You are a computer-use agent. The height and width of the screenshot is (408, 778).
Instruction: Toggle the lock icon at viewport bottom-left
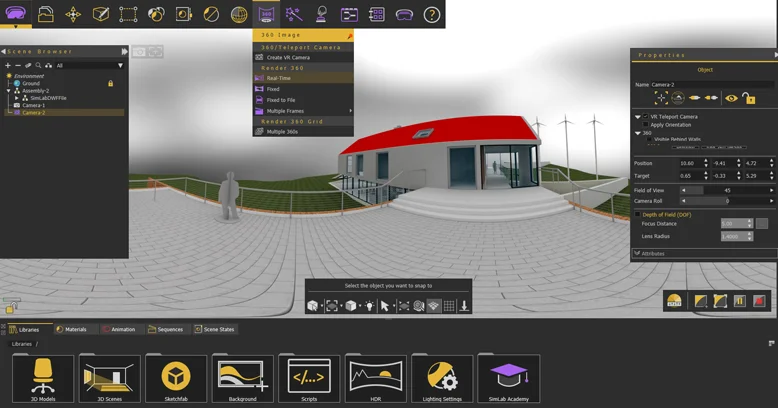(x=10, y=306)
